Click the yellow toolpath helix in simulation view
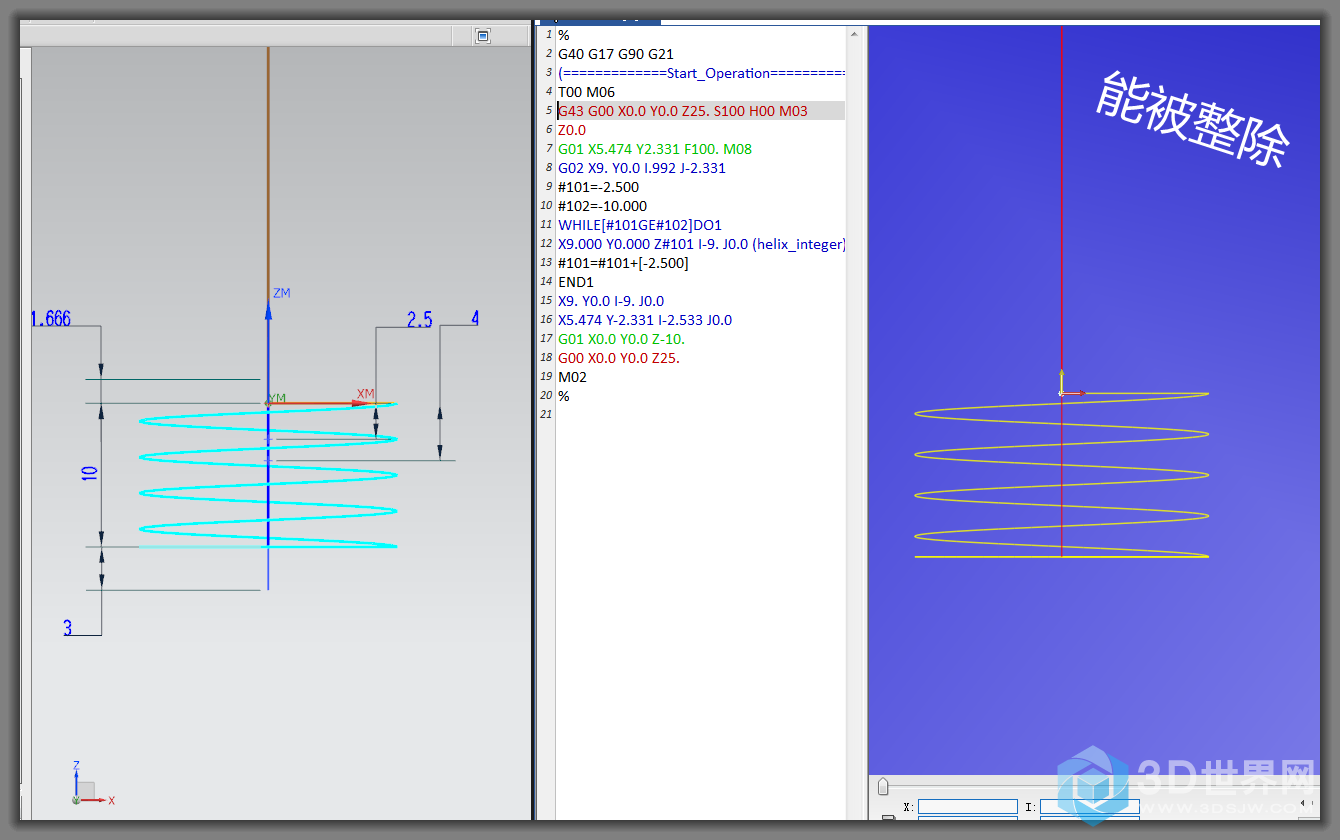 [x=1061, y=475]
